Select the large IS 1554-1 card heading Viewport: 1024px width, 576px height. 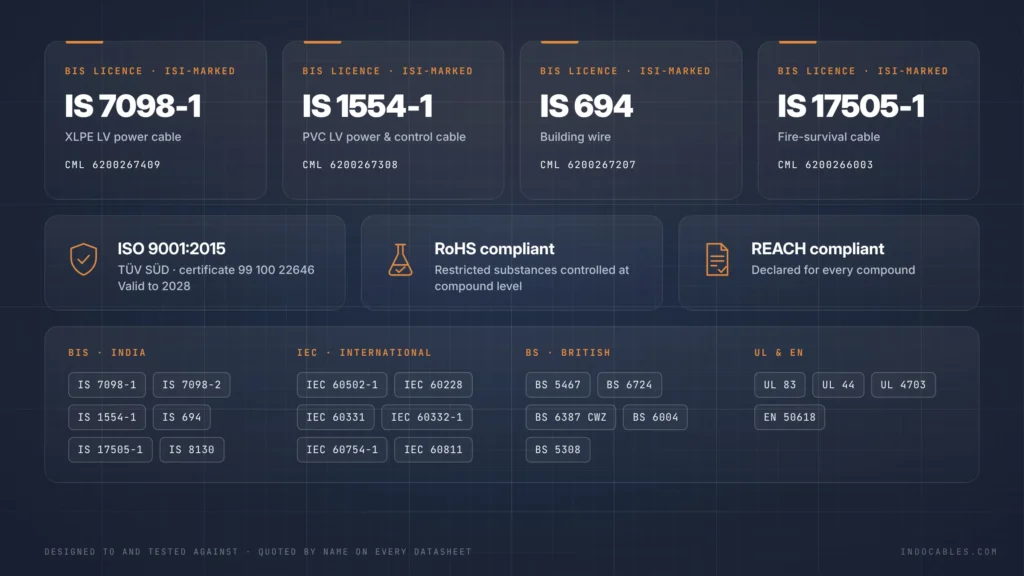(368, 106)
